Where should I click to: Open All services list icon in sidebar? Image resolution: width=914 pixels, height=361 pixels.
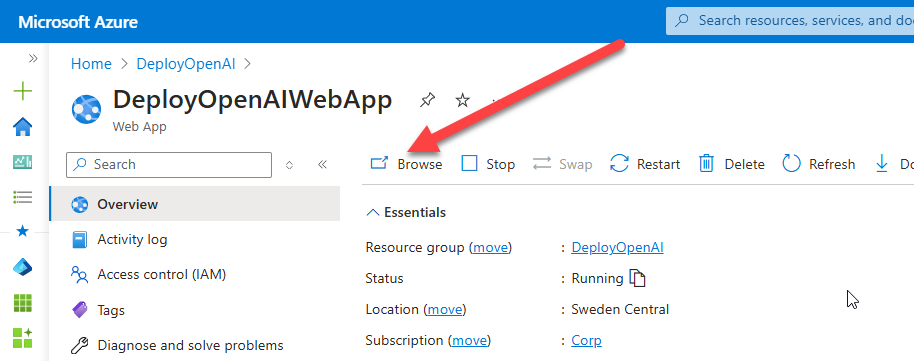click(23, 197)
